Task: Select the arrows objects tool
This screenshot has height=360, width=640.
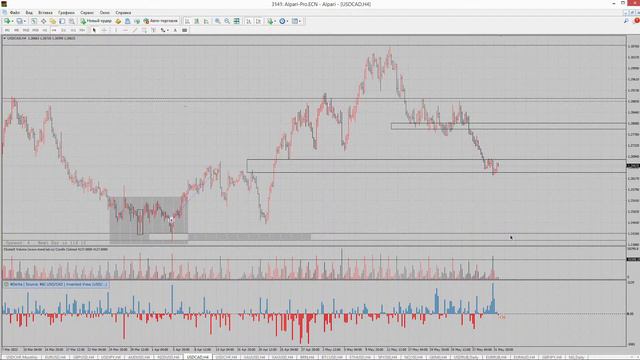Action: coord(162,30)
